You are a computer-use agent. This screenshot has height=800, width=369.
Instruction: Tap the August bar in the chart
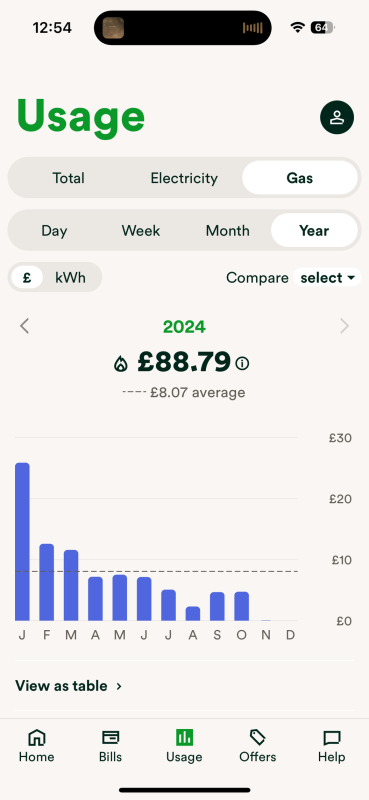click(x=193, y=613)
